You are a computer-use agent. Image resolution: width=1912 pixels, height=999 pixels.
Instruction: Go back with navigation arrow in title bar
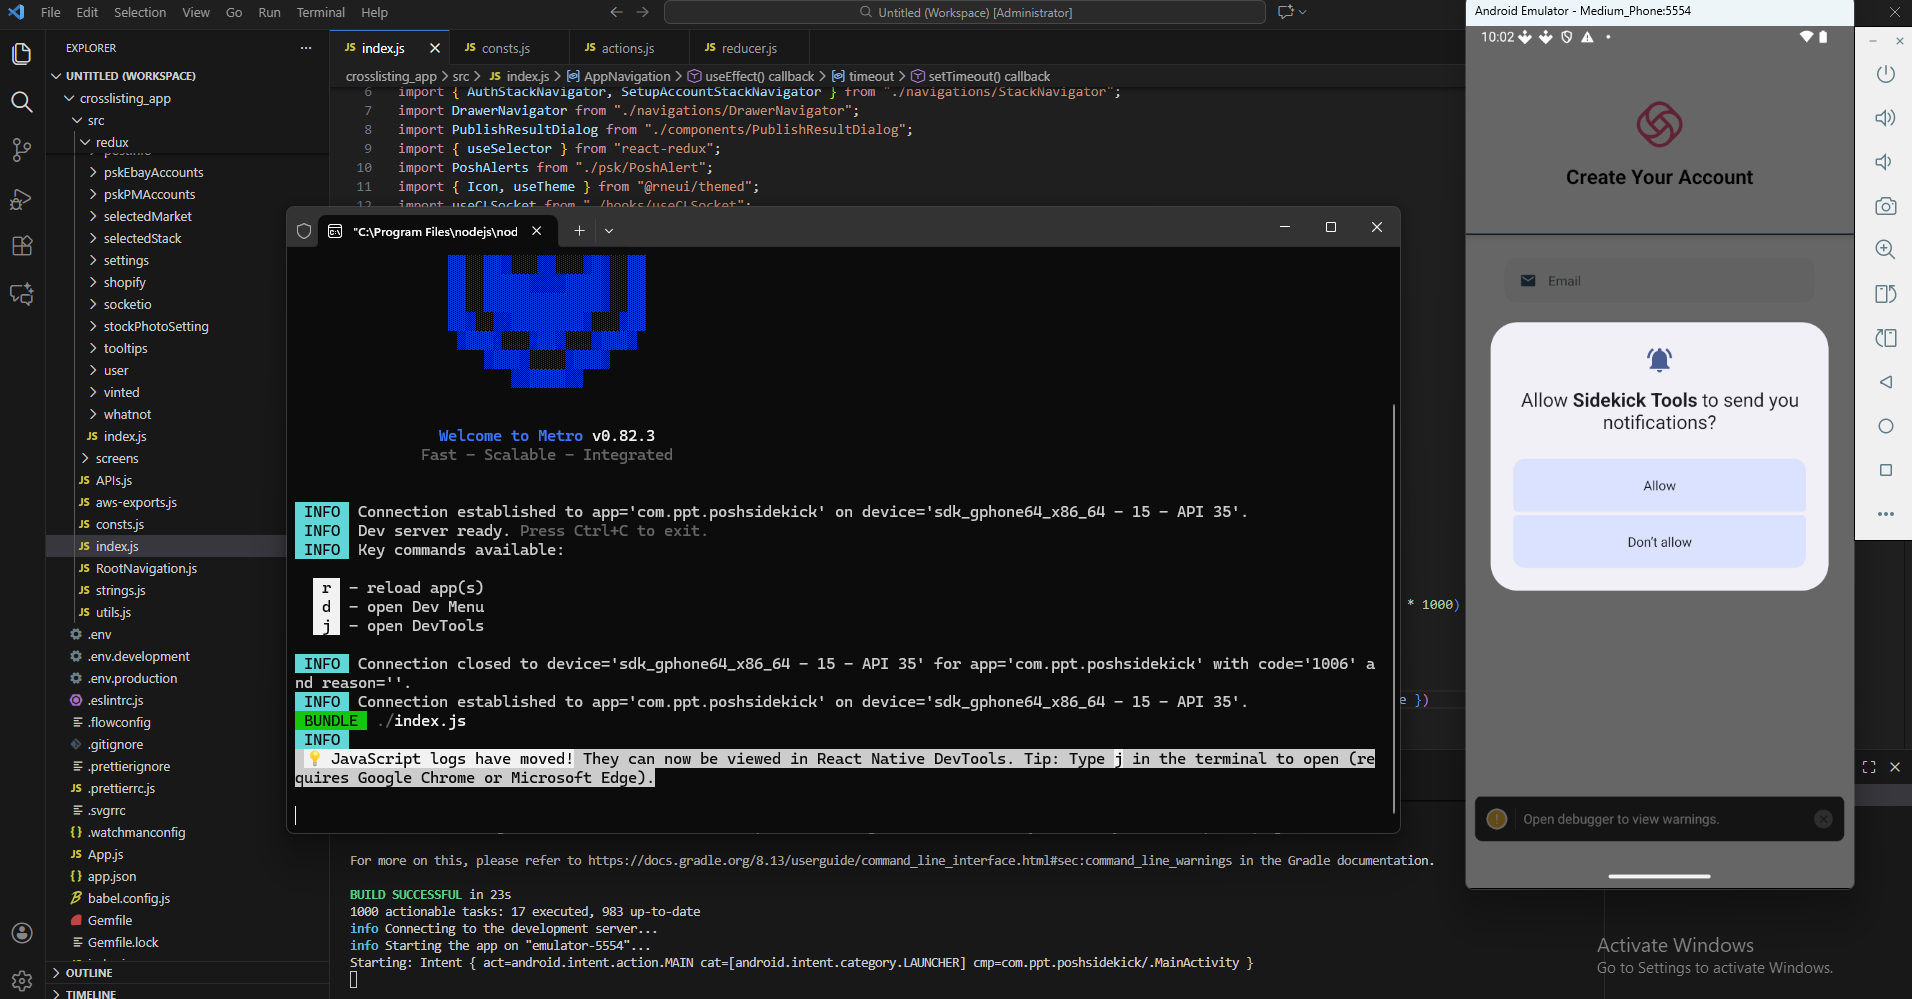(616, 12)
